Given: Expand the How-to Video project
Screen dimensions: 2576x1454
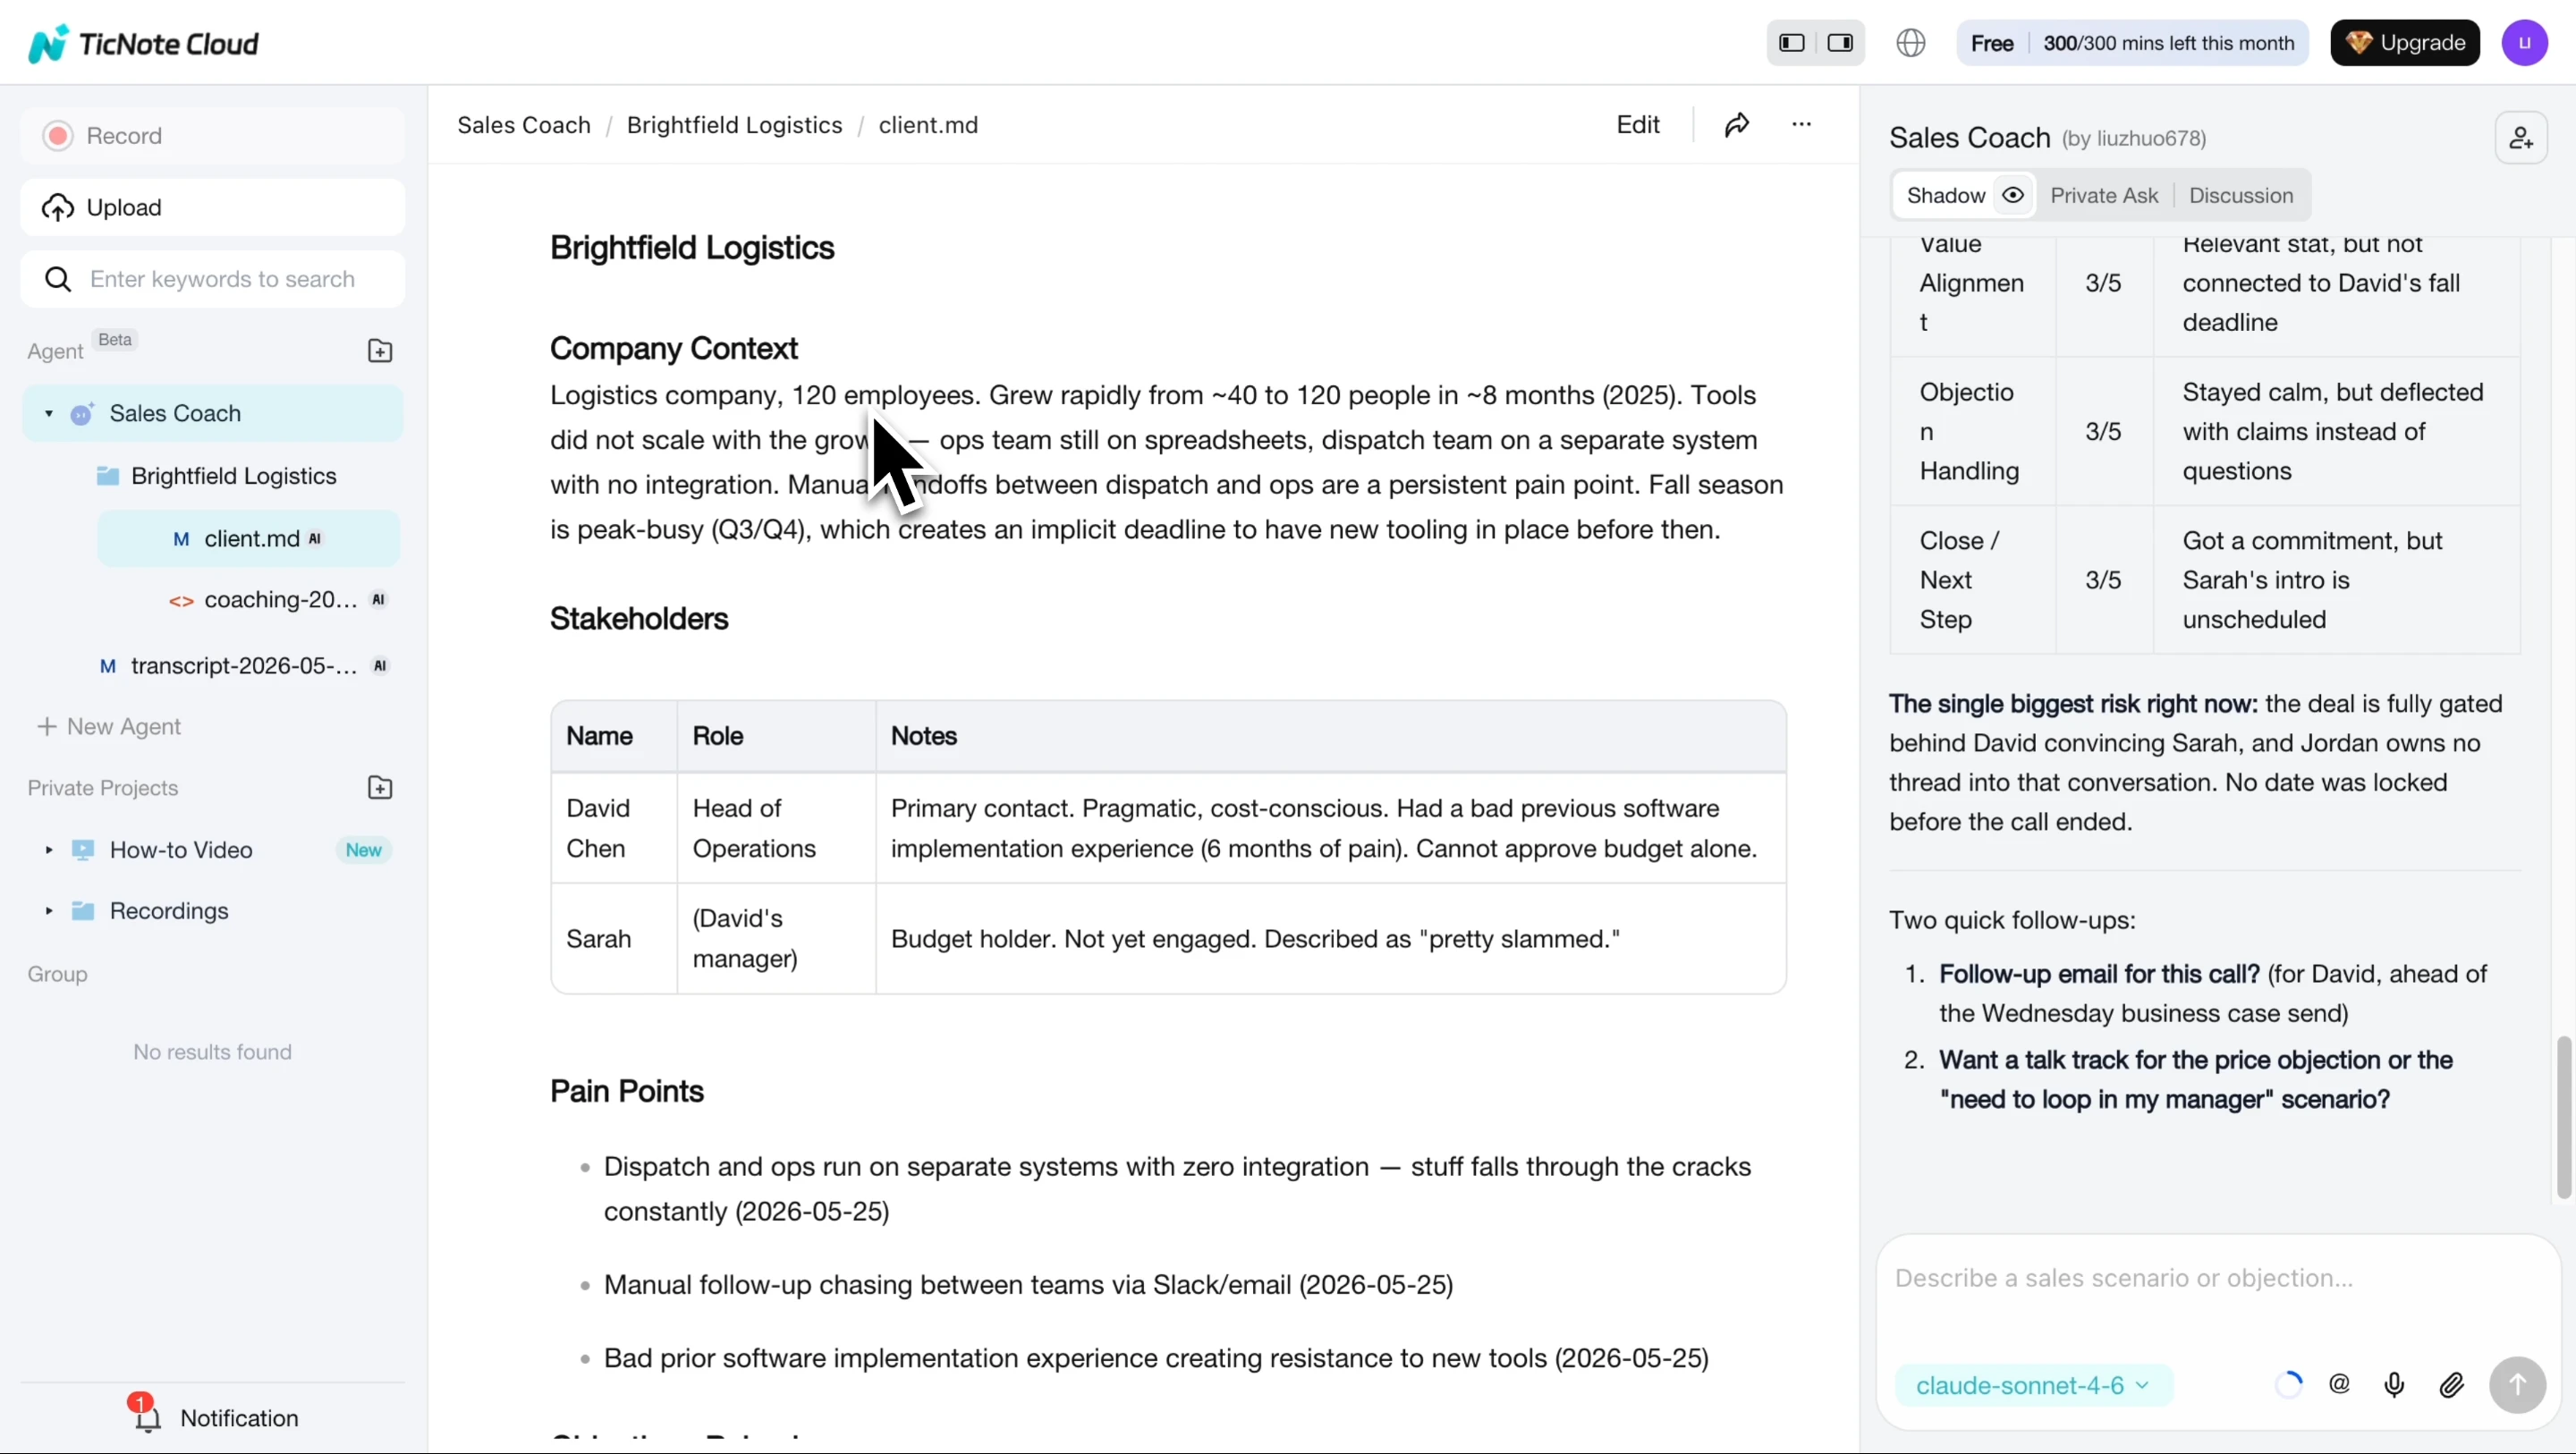Looking at the screenshot, I should coord(49,850).
